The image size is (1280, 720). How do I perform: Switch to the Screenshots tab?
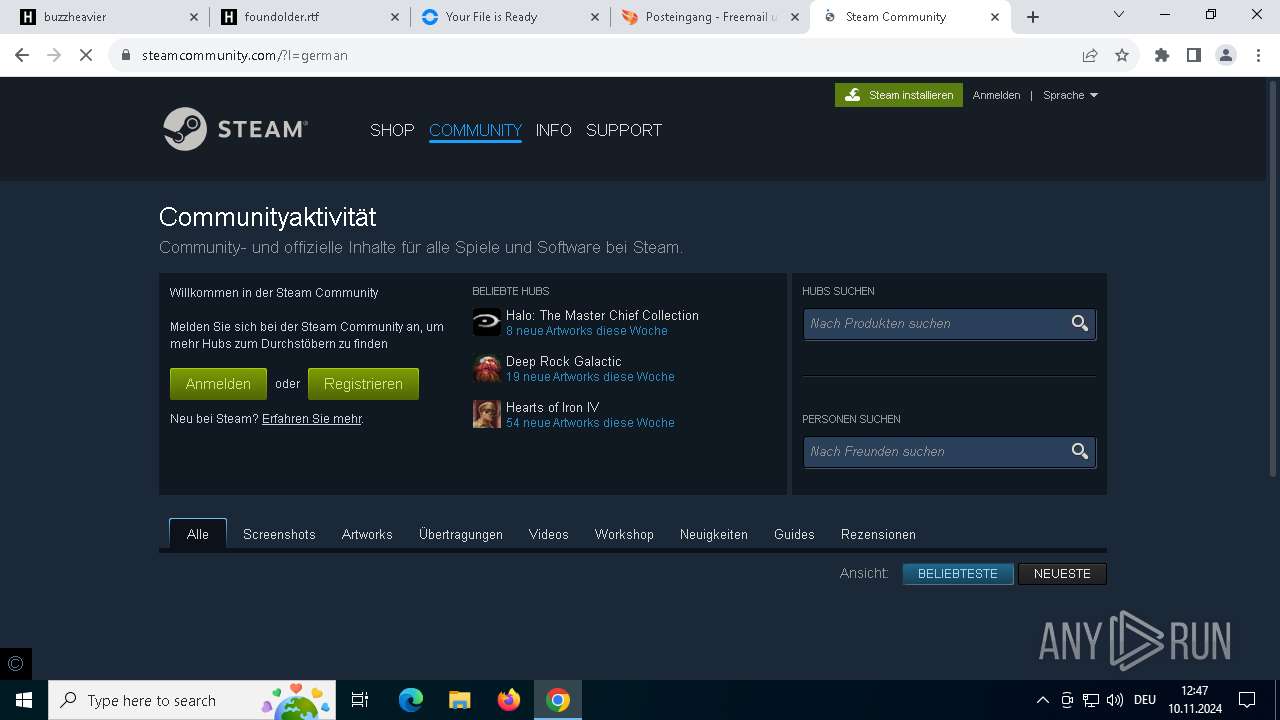pyautogui.click(x=279, y=534)
